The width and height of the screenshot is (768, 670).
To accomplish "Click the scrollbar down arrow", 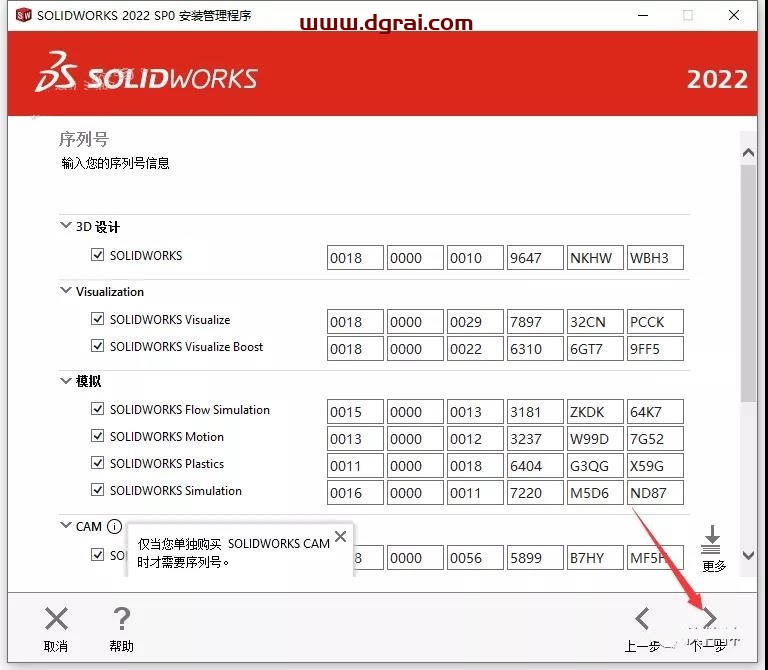I will (748, 555).
